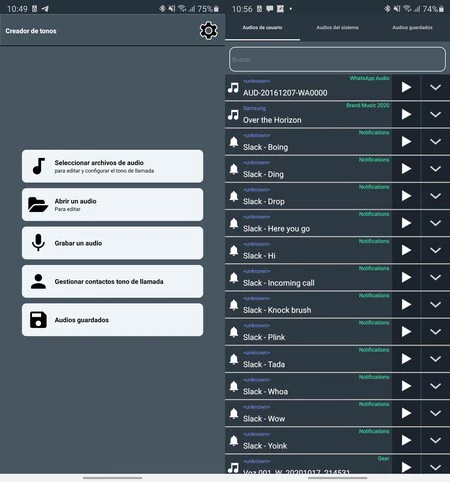
Task: Click music note icon beside AUD-20161207-WA0000
Action: click(x=233, y=88)
